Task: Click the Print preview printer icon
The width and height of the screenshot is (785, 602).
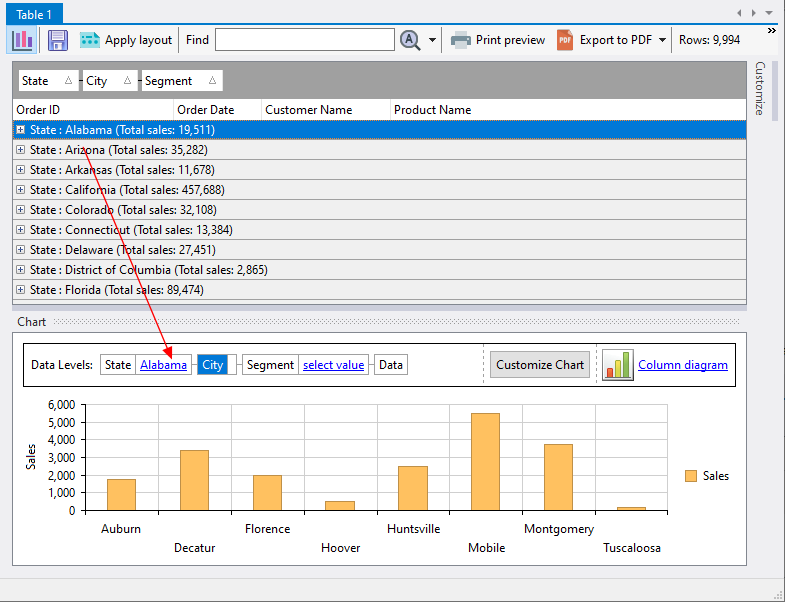Action: pyautogui.click(x=461, y=40)
